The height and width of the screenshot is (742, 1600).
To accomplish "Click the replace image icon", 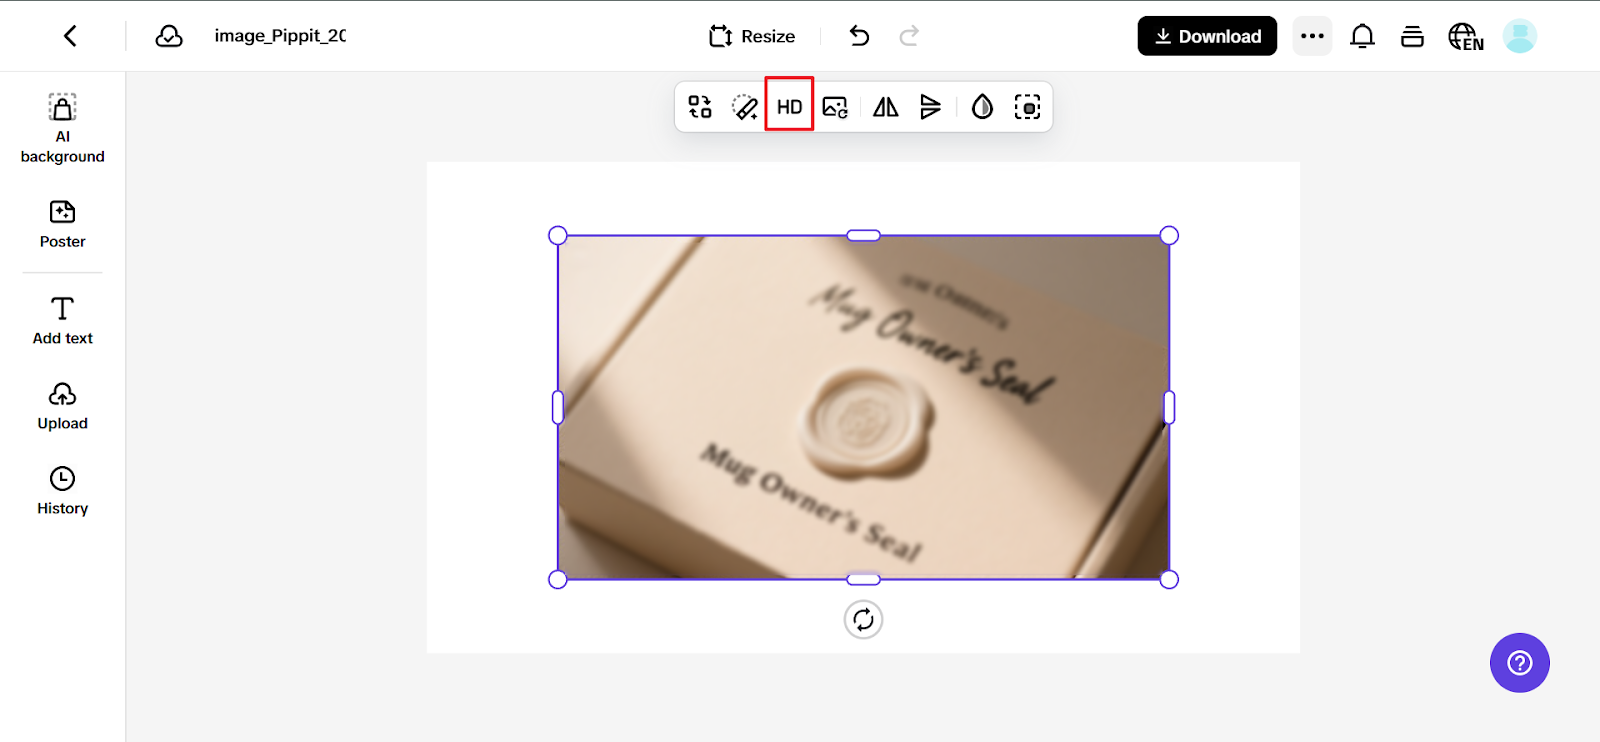I will click(835, 107).
